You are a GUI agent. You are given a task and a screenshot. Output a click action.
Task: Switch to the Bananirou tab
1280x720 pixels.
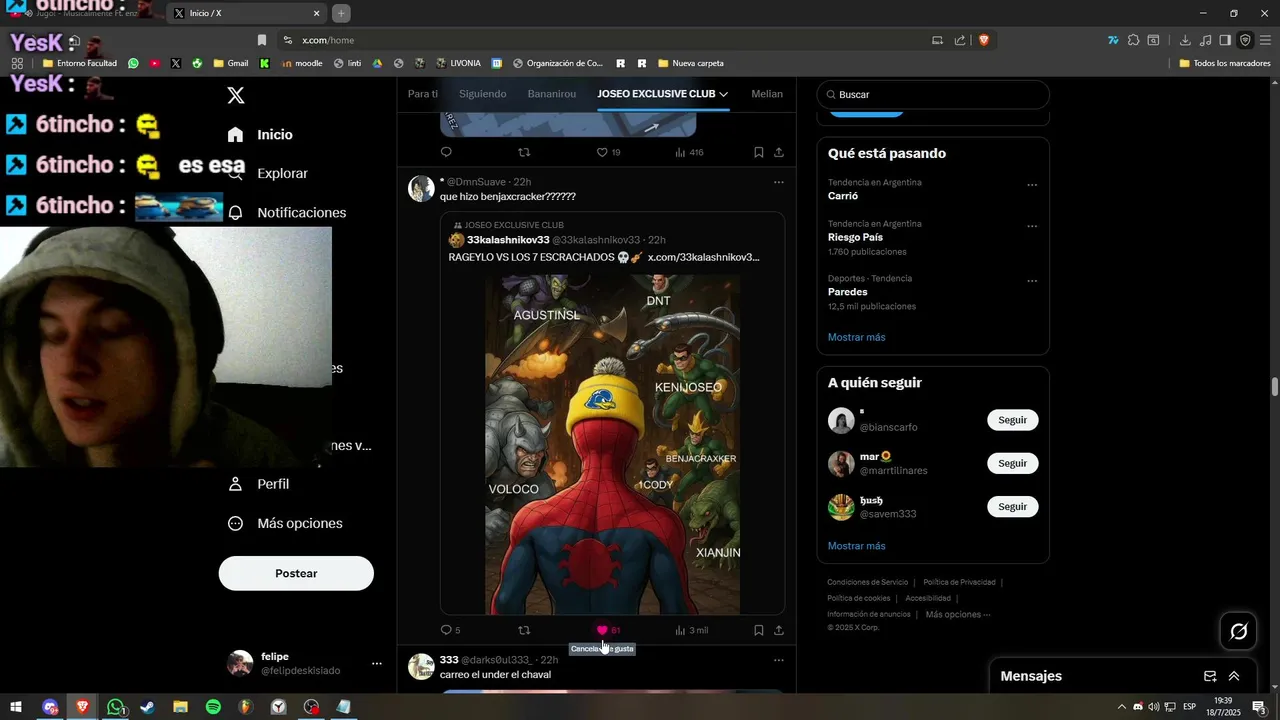[551, 94]
